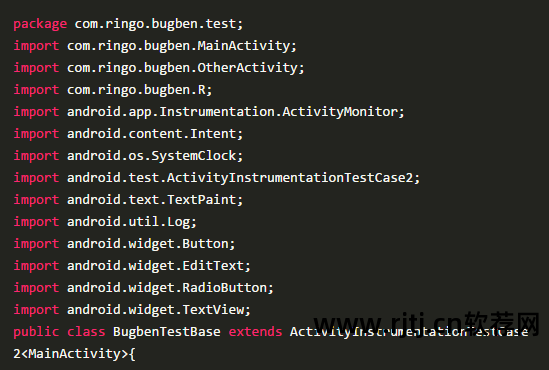Image resolution: width=549 pixels, height=370 pixels.
Task: Click the package keyword on first line
Action: point(40,24)
